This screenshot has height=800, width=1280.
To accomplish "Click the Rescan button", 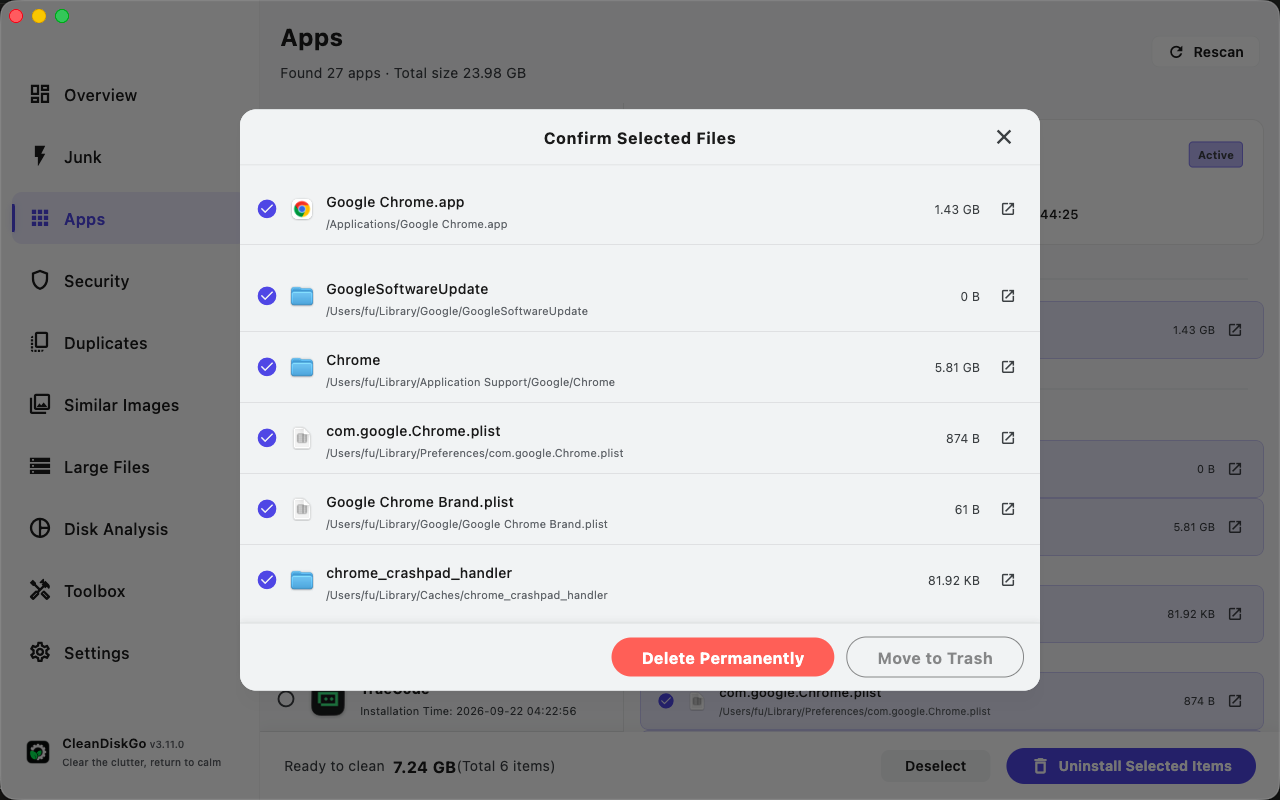I will (x=1206, y=52).
